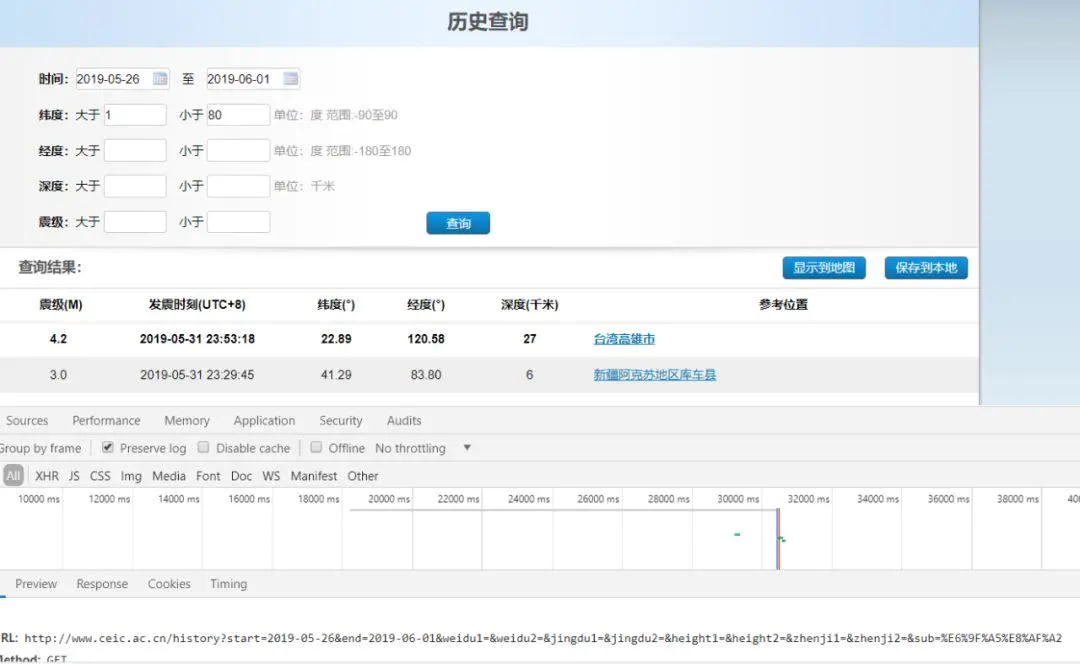Focus latitude greater-than field containing 1
The width and height of the screenshot is (1080, 664).
pos(135,114)
